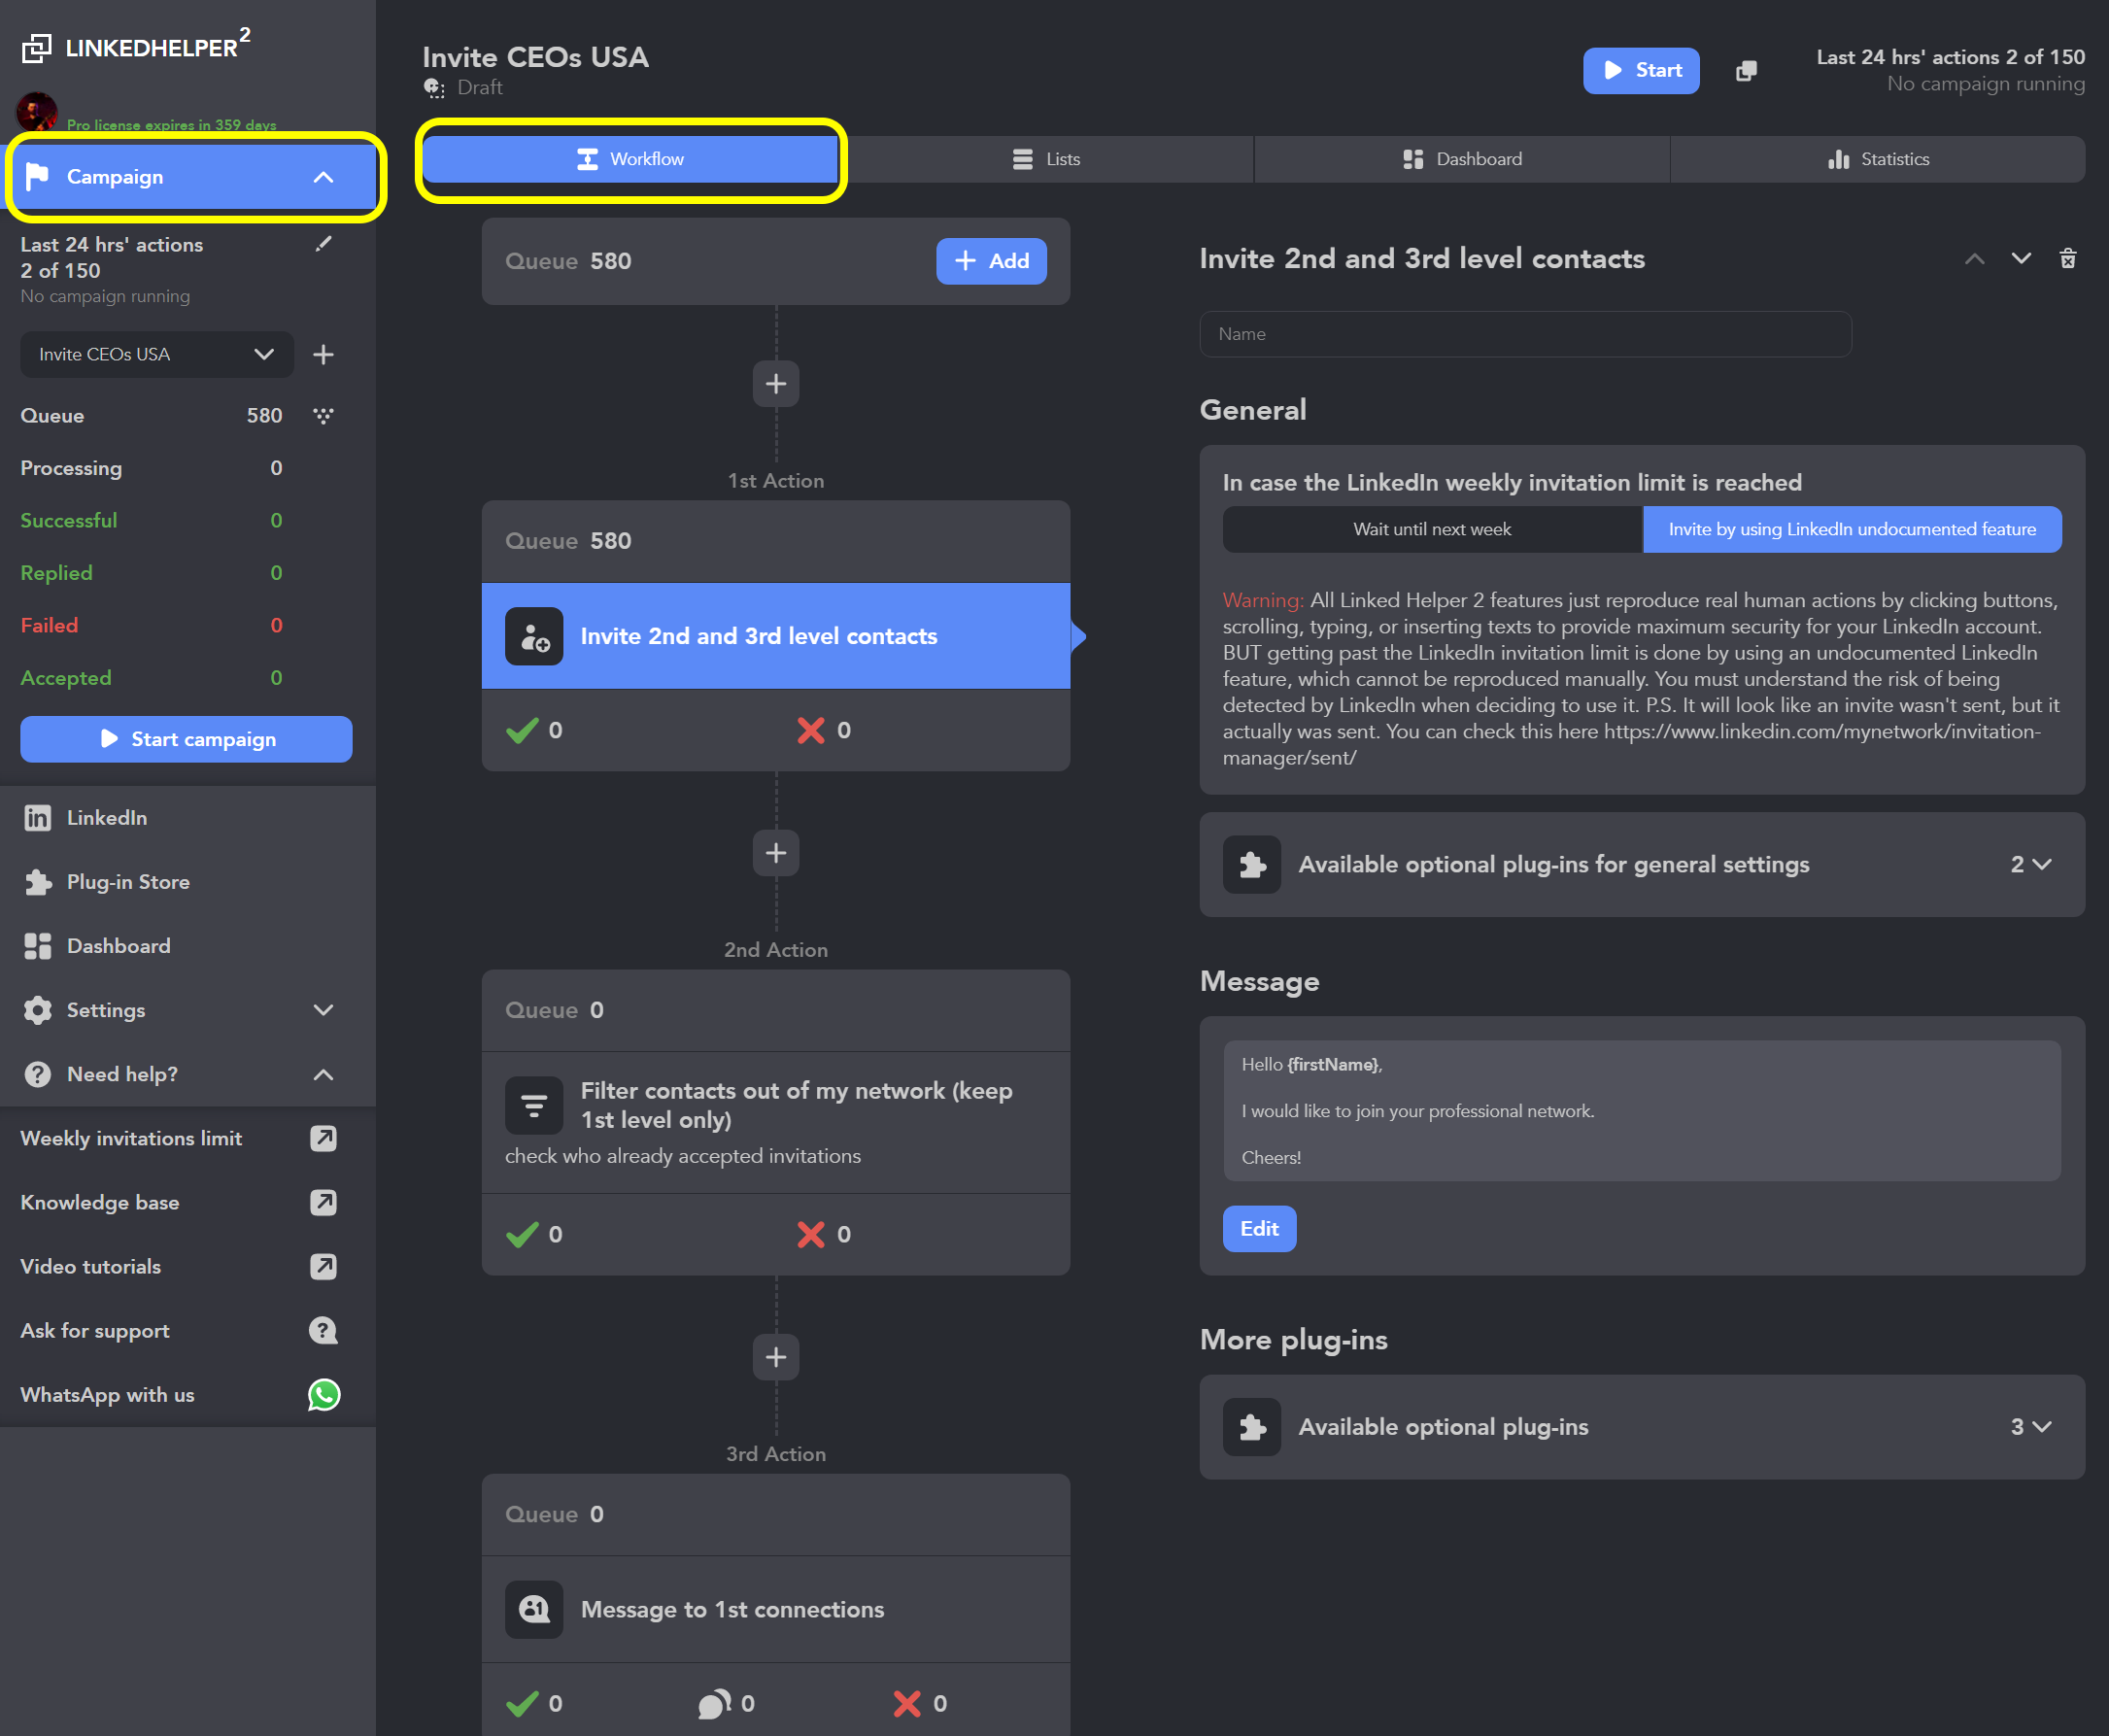Expand optional plug-ins for general settings
Viewport: 2109px width, 1736px height.
pyautogui.click(x=1642, y=864)
